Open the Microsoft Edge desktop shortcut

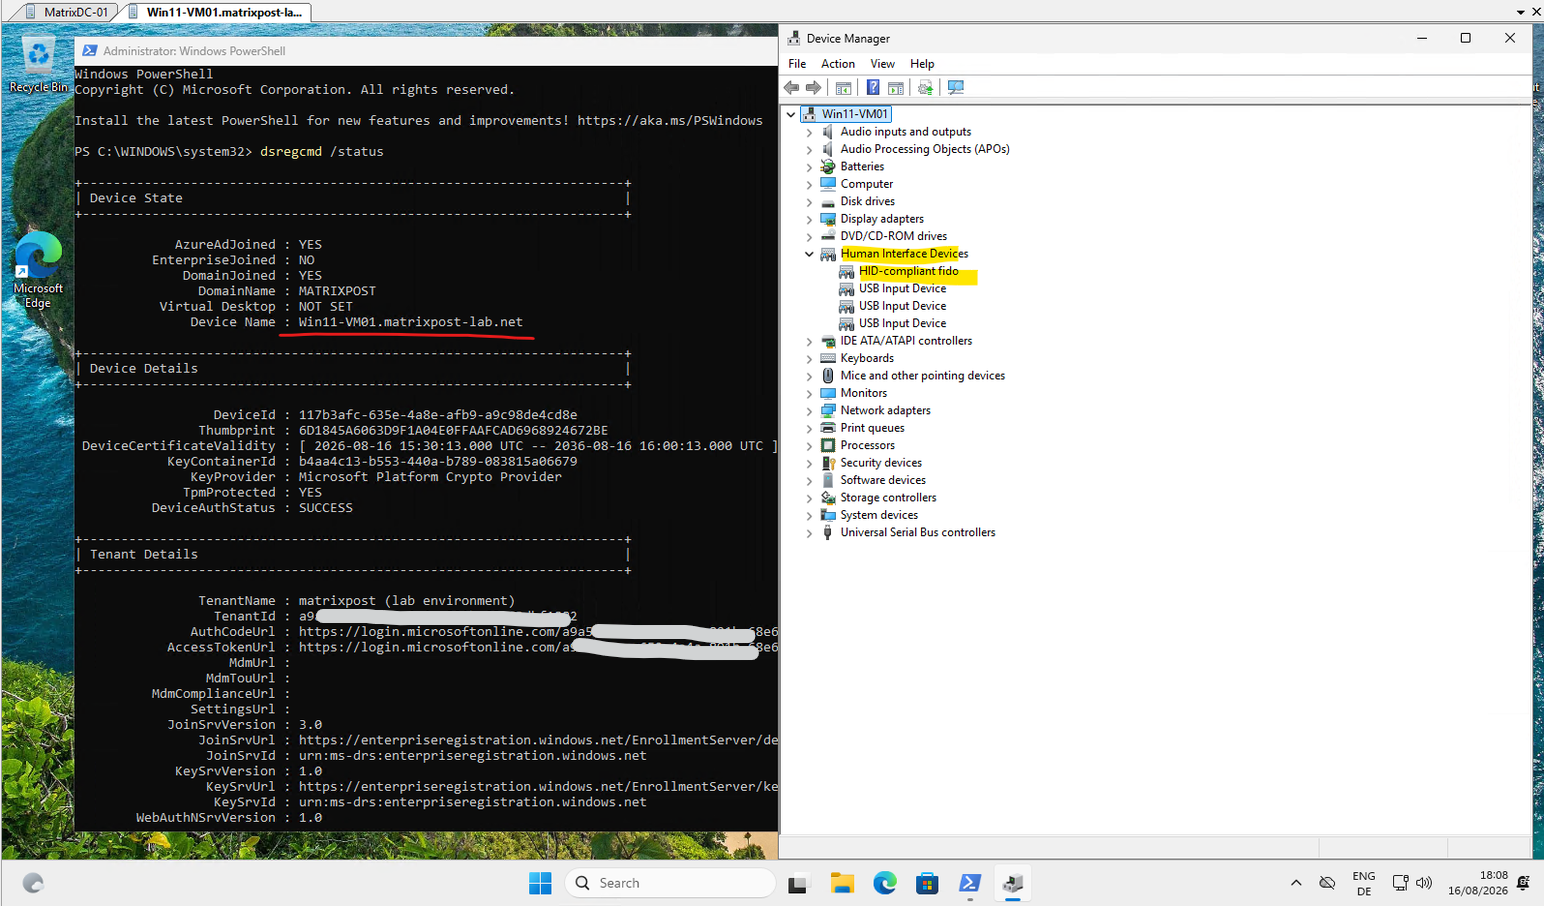coord(38,270)
